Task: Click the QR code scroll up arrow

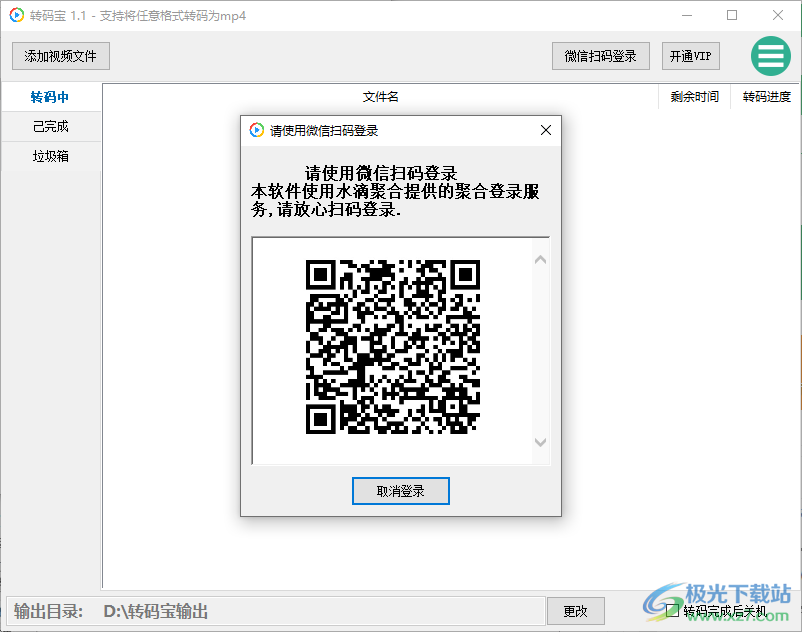Action: pyautogui.click(x=540, y=260)
